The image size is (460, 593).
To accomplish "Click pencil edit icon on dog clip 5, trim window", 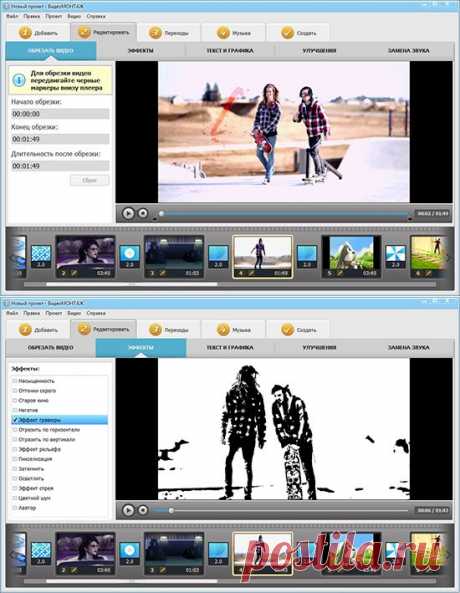I will point(340,273).
